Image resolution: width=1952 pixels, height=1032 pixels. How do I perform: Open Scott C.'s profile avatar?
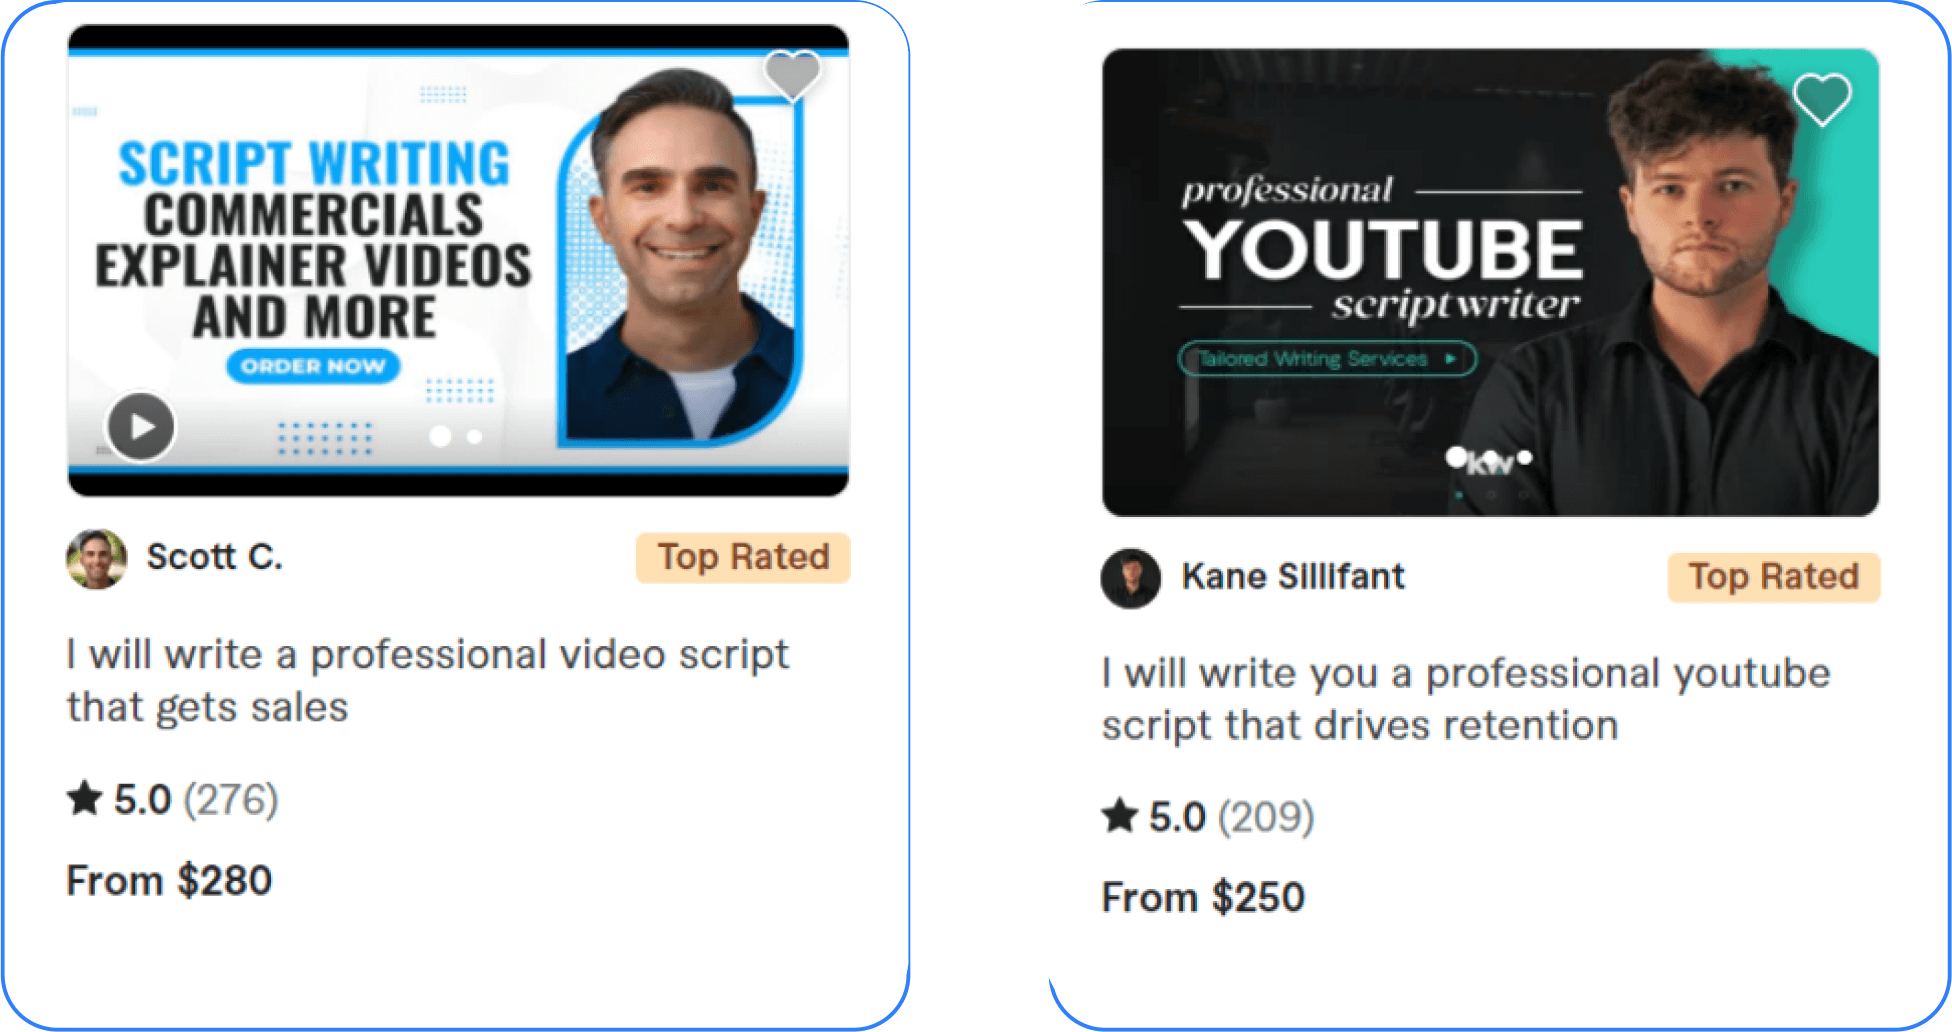pyautogui.click(x=97, y=559)
